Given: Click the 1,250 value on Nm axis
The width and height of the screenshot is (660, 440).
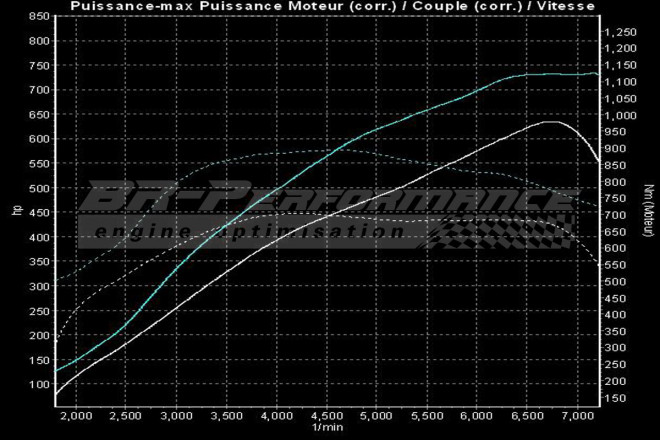Looking at the screenshot, I should [621, 33].
